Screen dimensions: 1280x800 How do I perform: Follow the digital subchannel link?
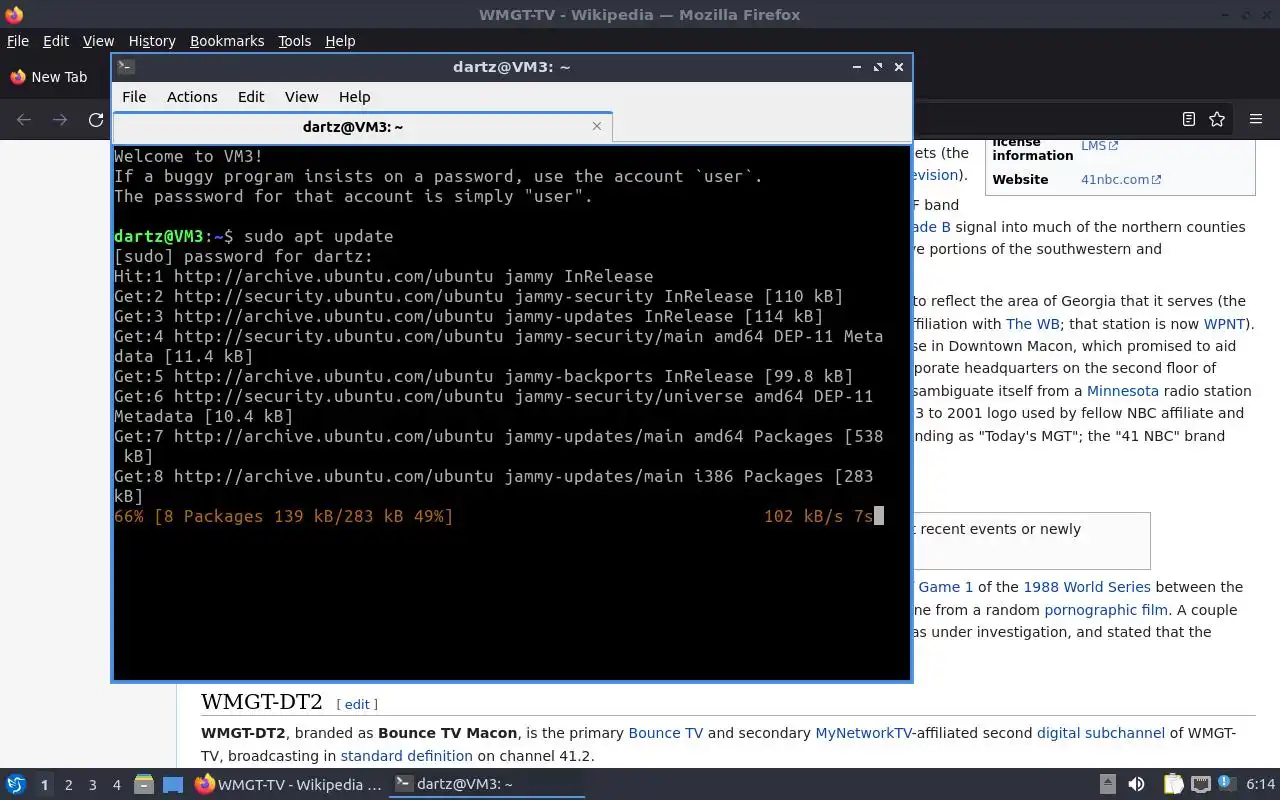click(1101, 733)
